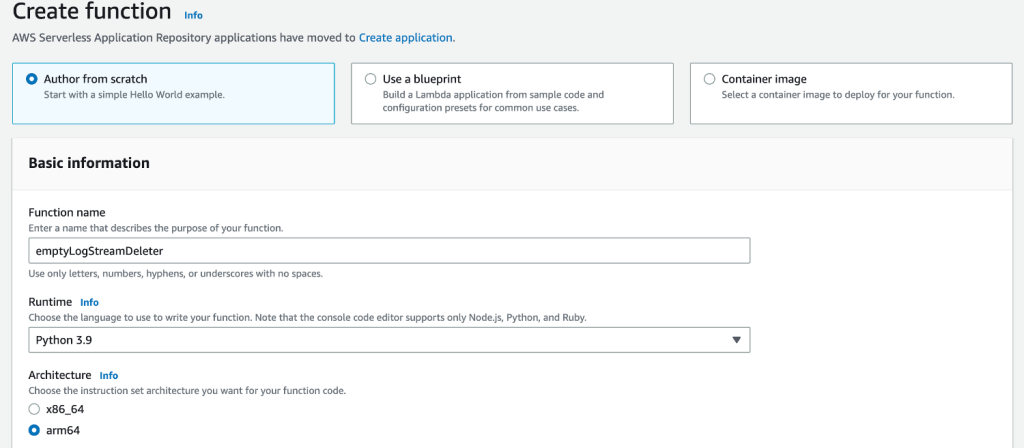The height and width of the screenshot is (448, 1024).
Task: Open the Python 3.9 runtime dropdown
Action: pyautogui.click(x=389, y=340)
